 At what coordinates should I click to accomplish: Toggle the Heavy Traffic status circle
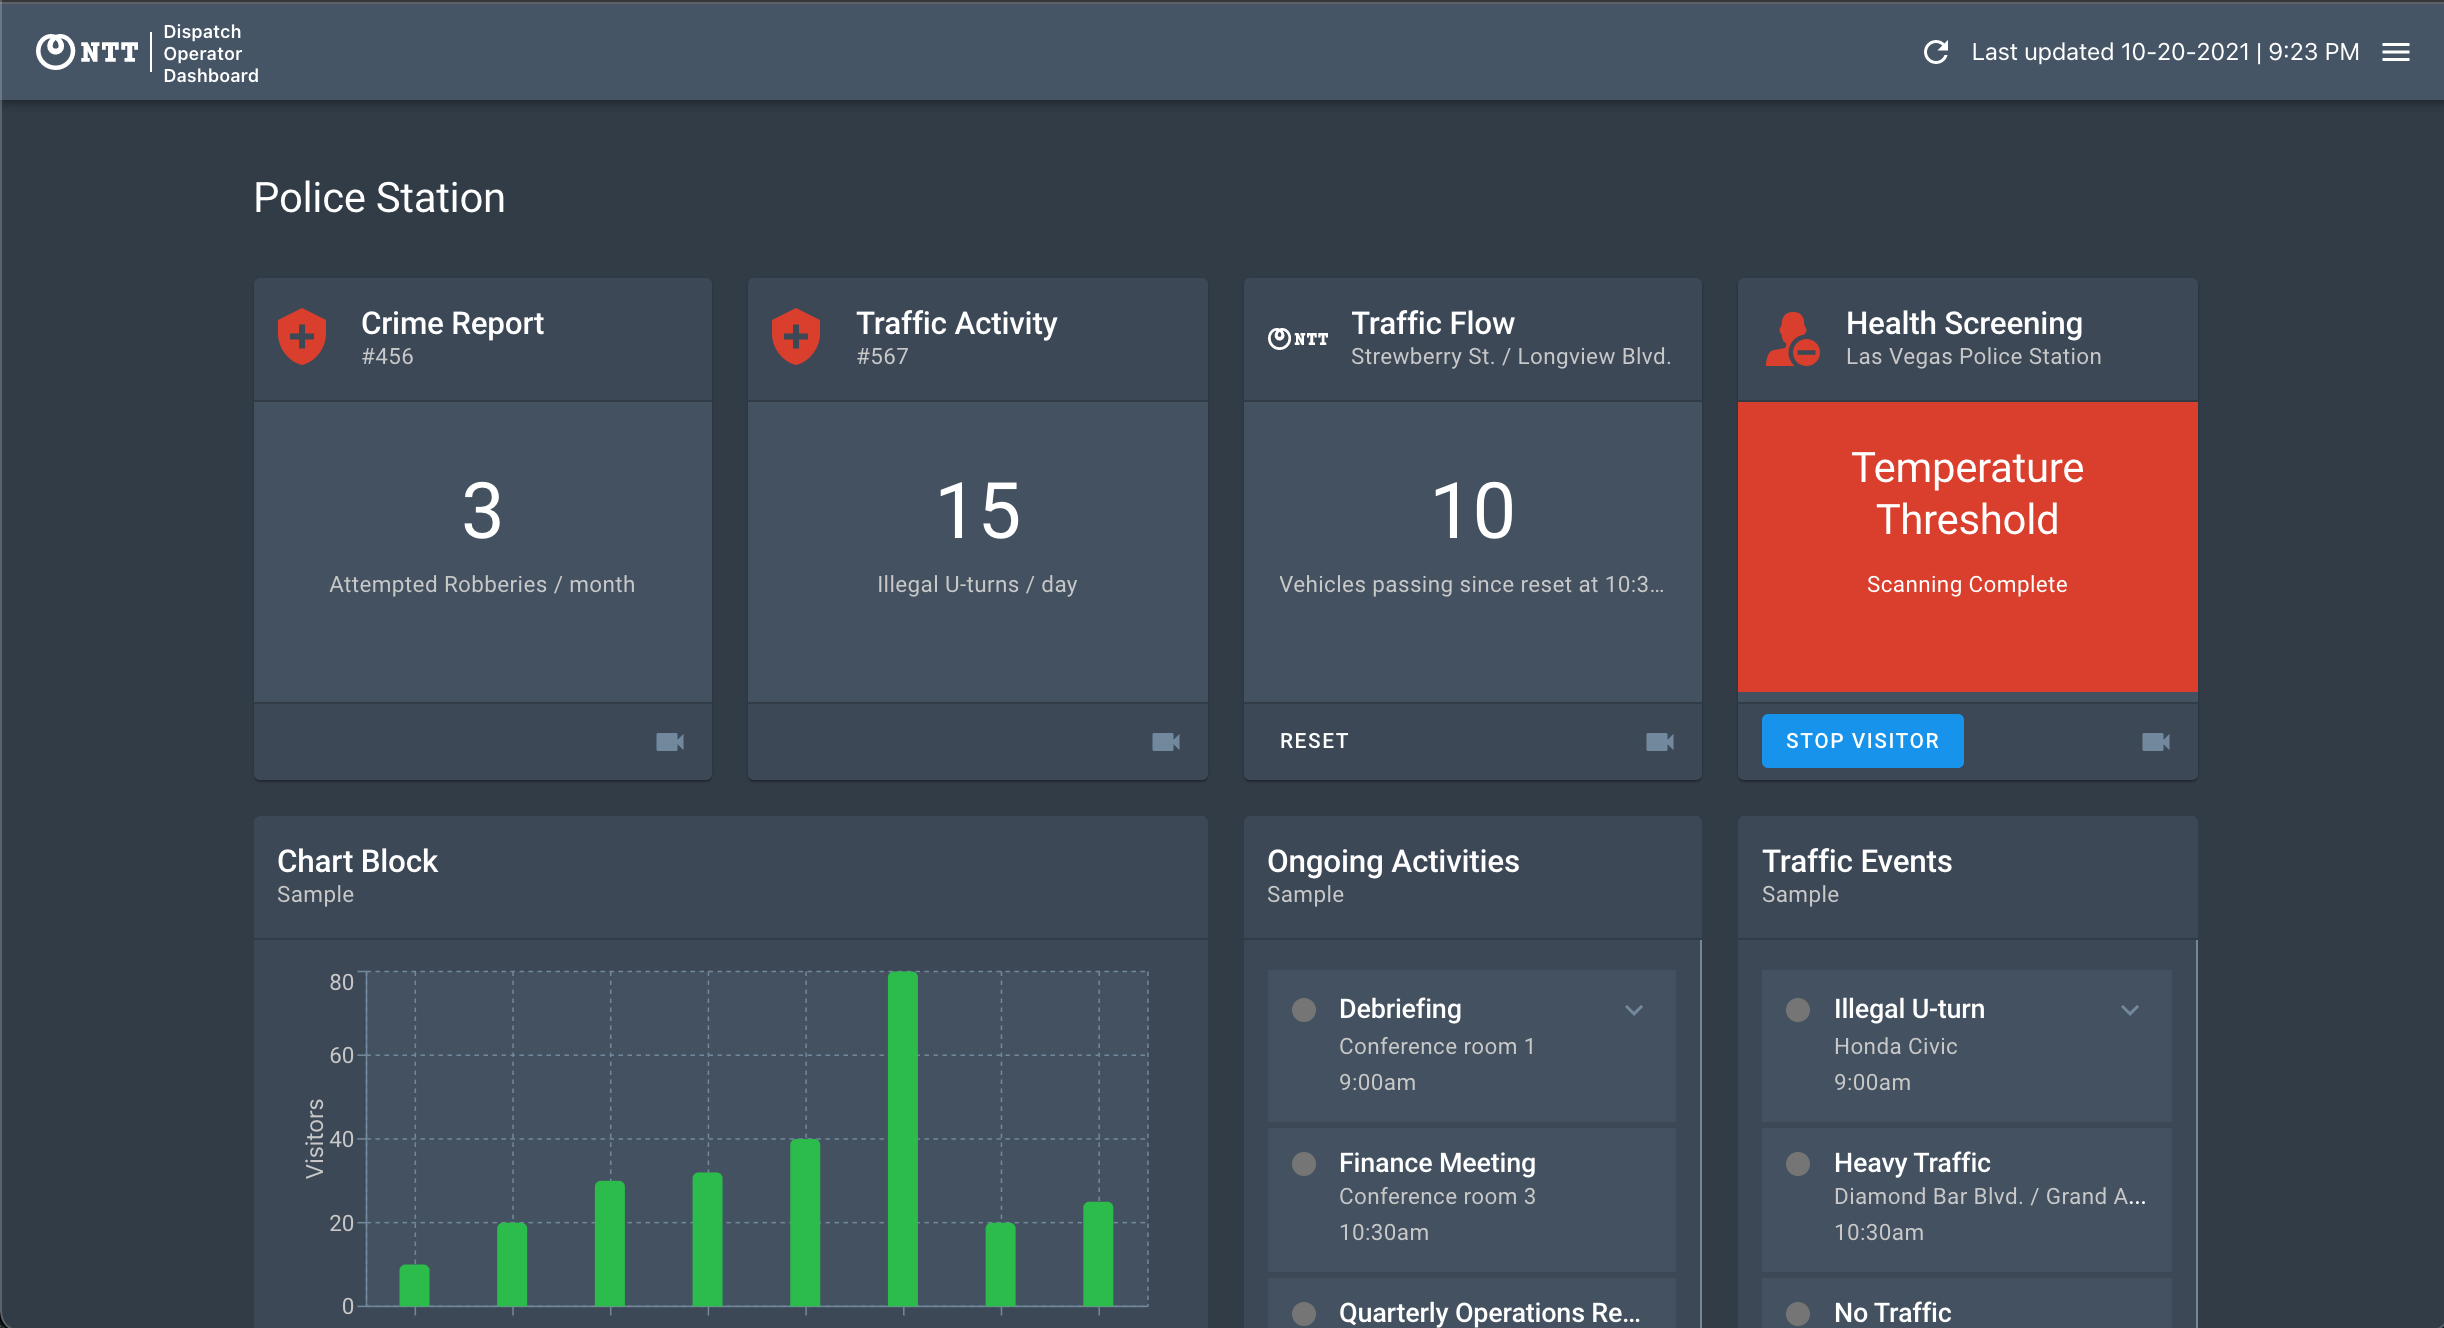pyautogui.click(x=1798, y=1164)
